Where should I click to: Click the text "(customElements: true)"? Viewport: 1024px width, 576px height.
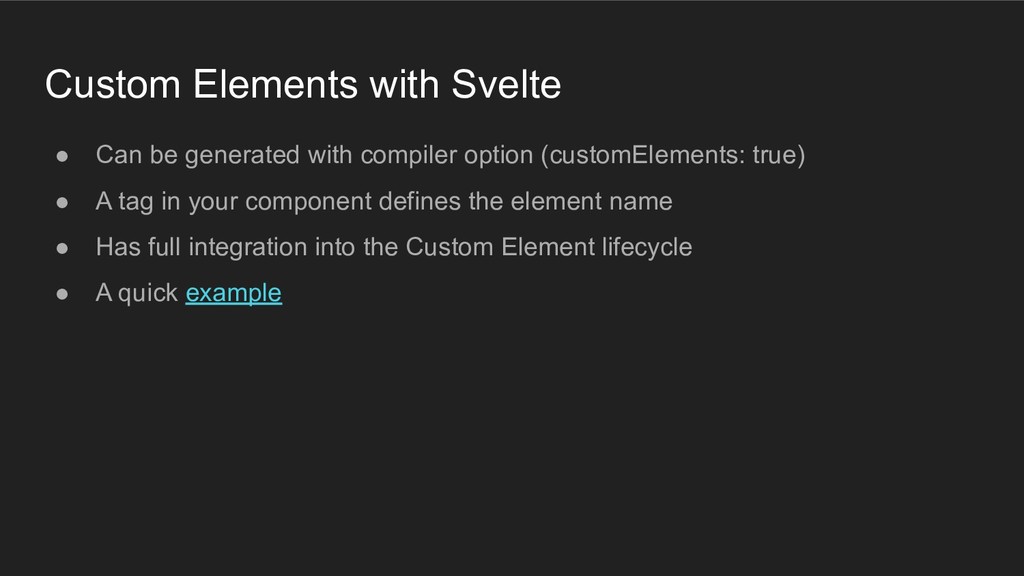pos(673,155)
